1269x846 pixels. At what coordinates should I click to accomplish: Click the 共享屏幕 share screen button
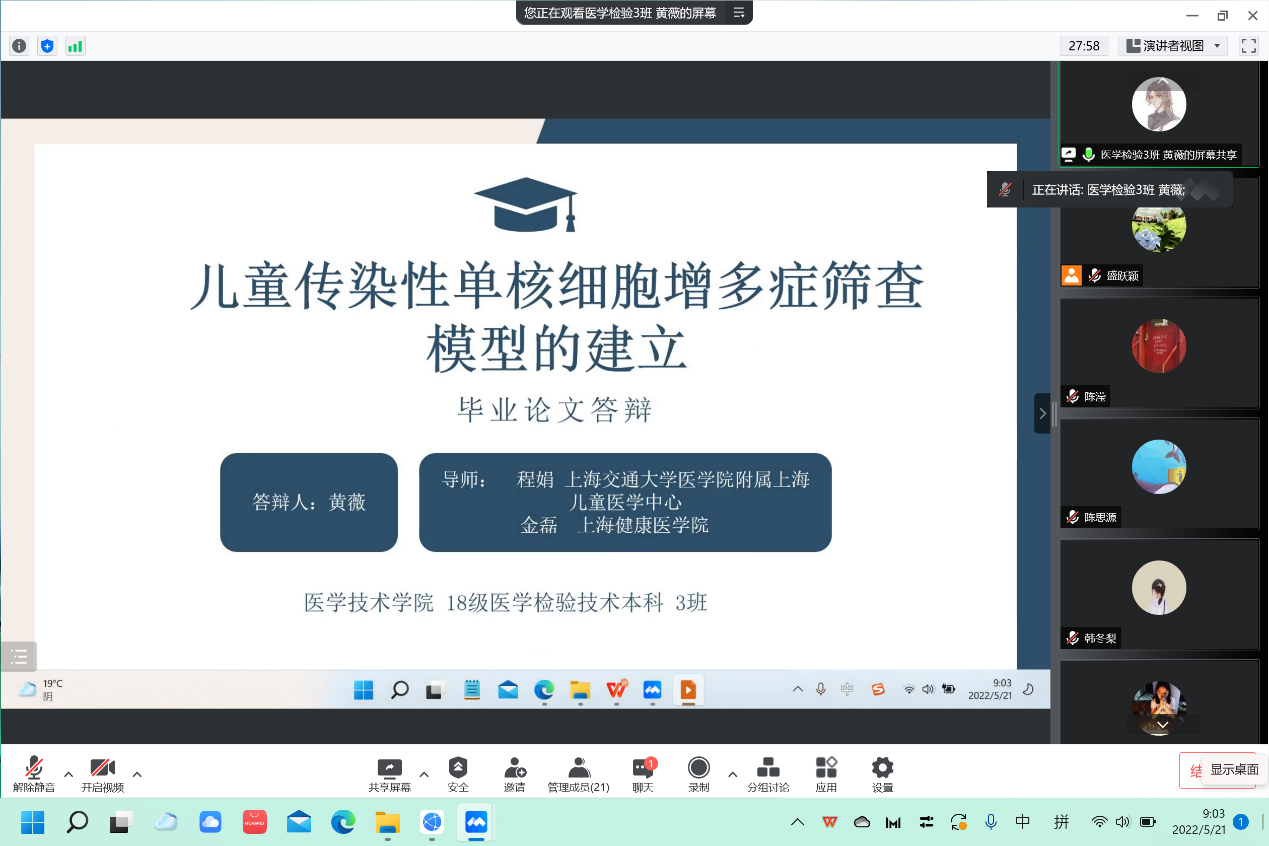(389, 773)
